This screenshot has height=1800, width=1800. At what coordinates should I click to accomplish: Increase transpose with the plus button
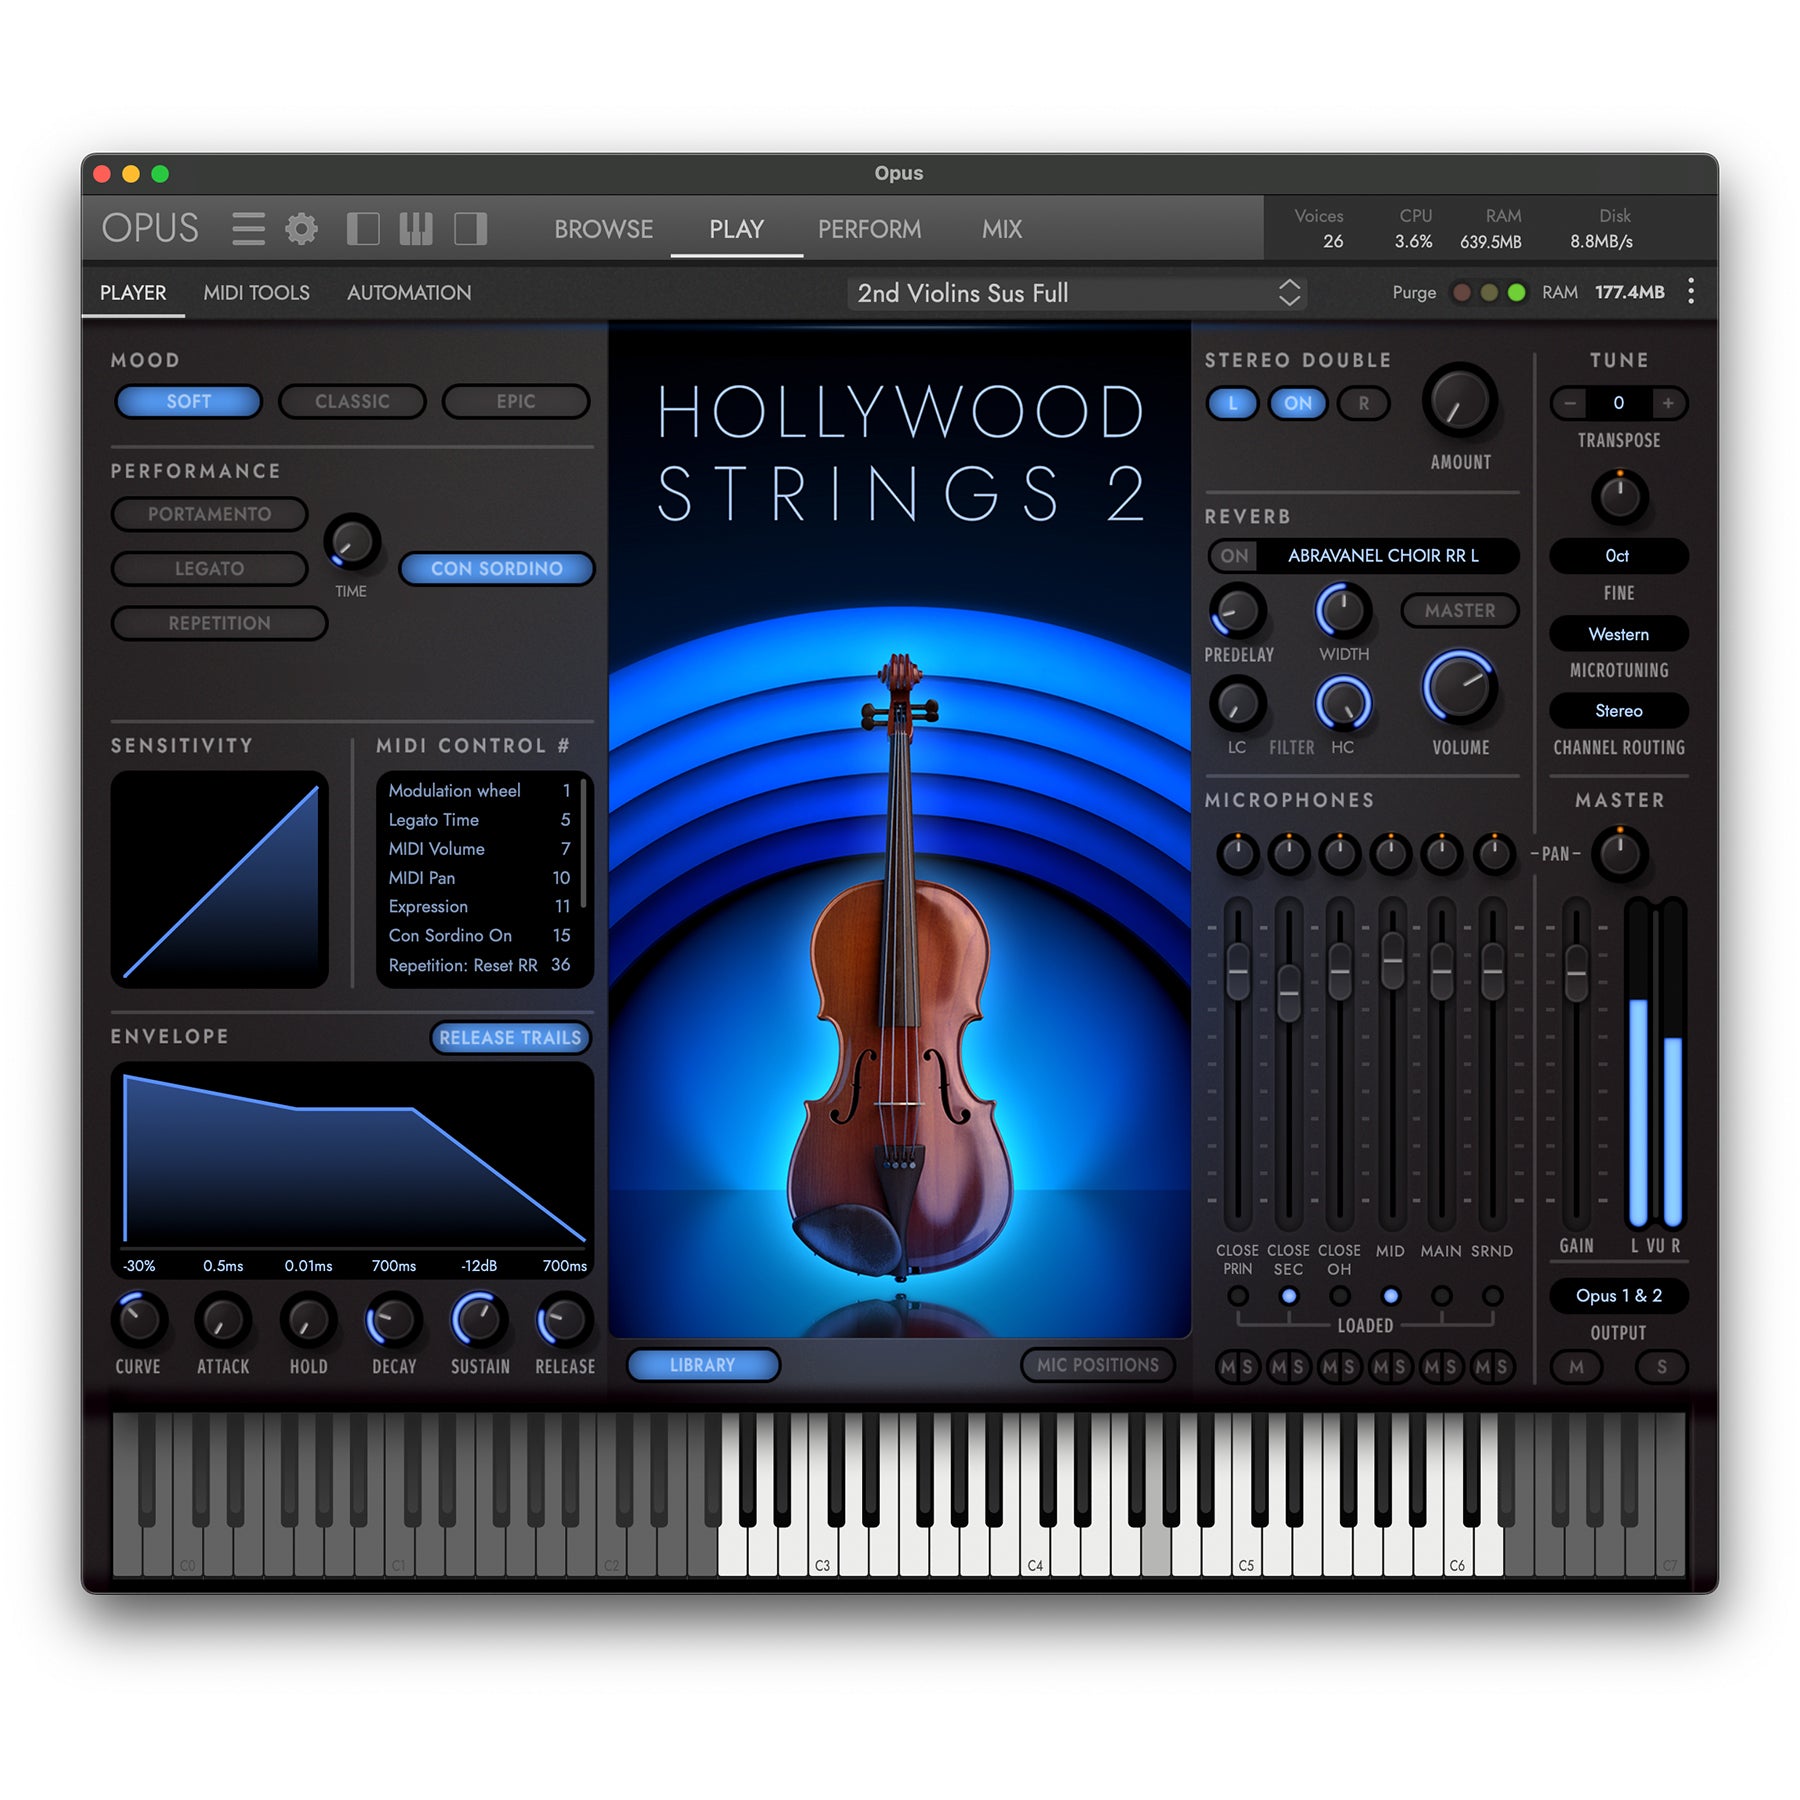(1667, 403)
